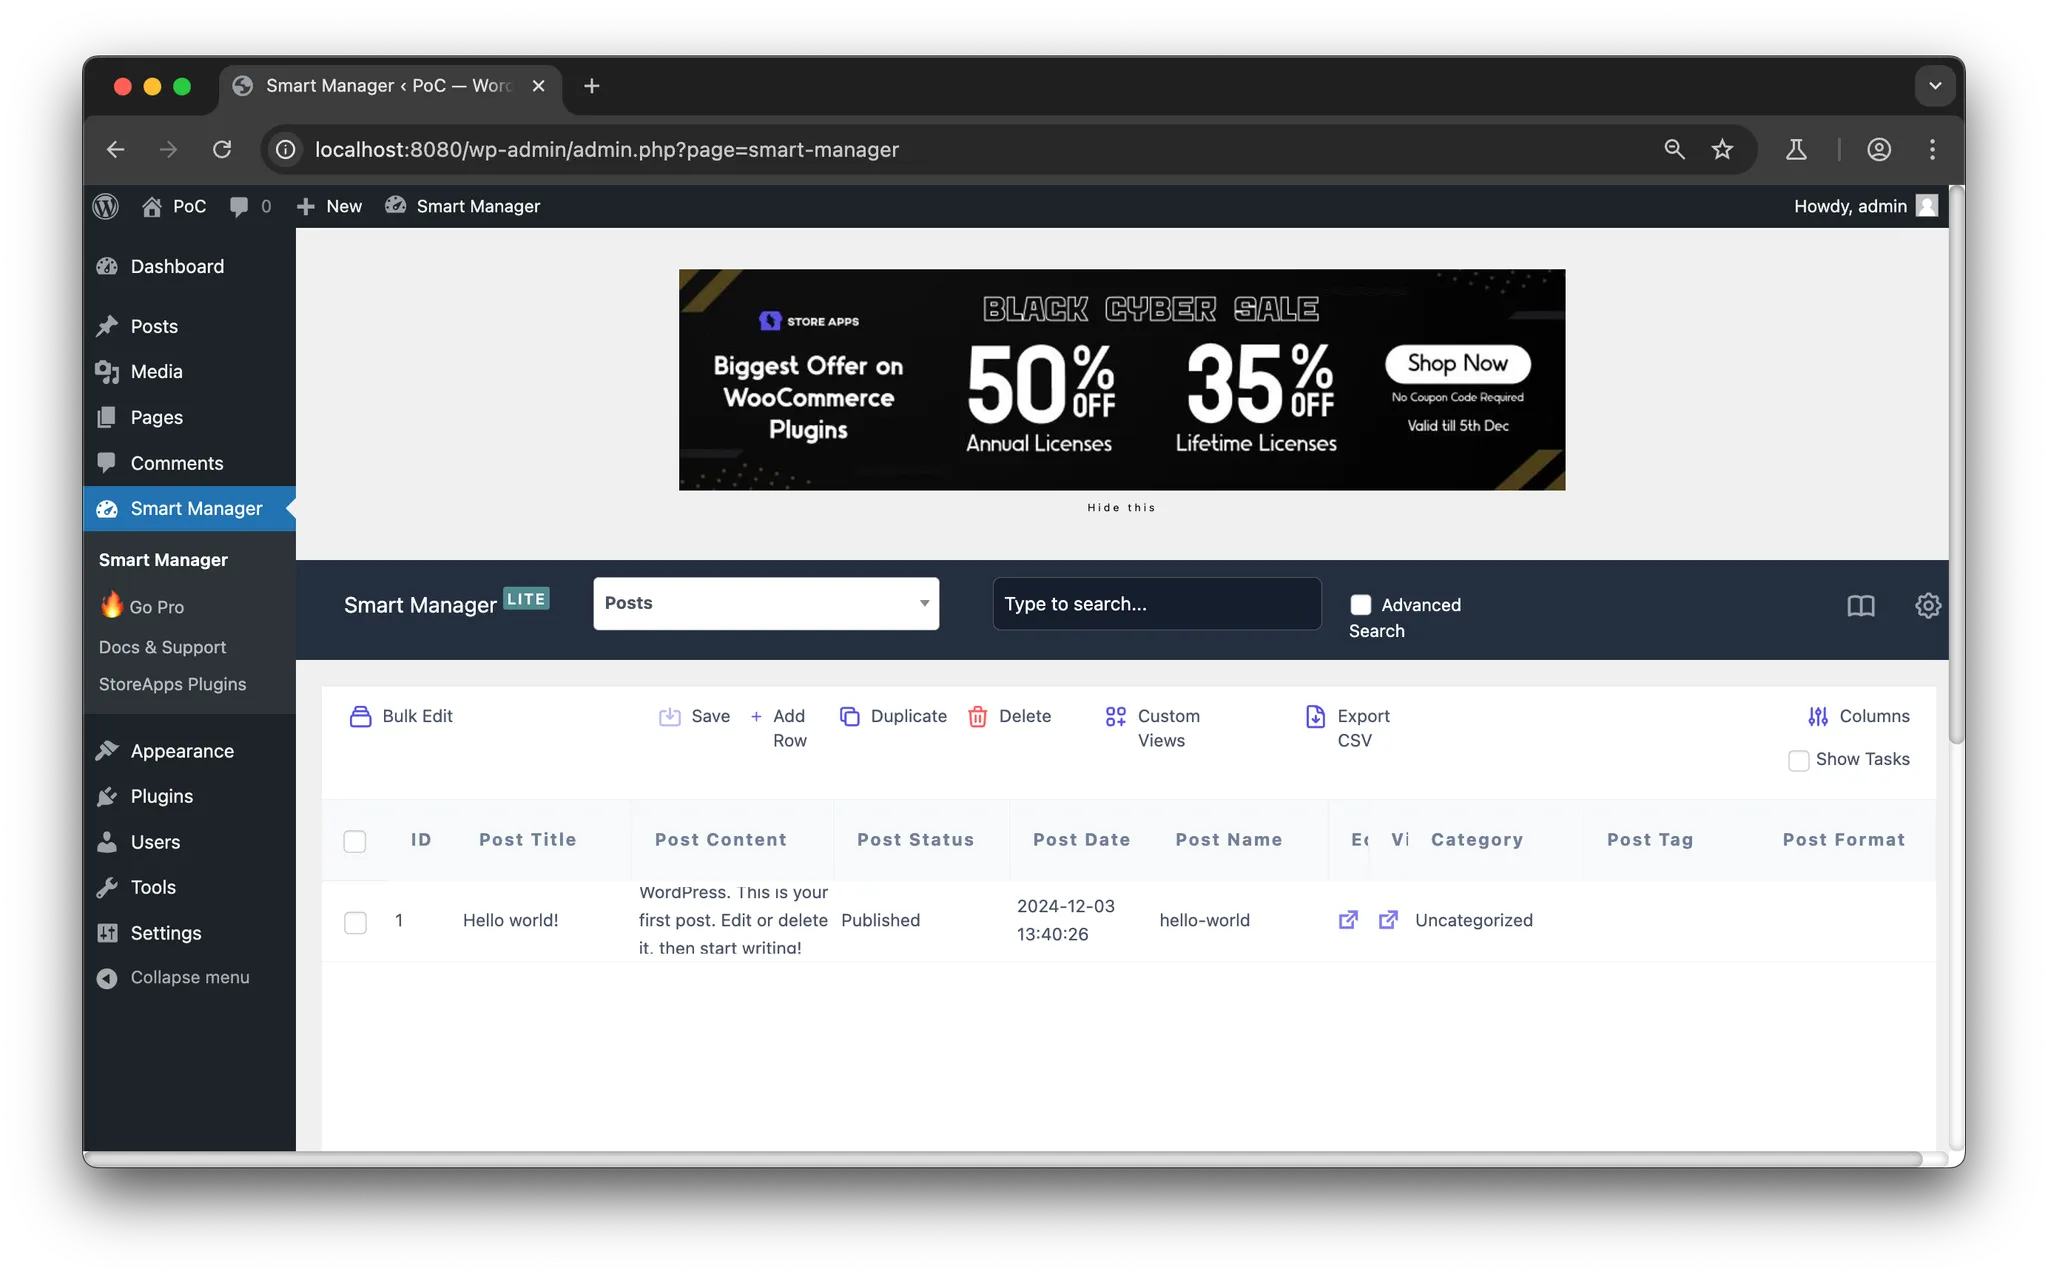The width and height of the screenshot is (2048, 1277).
Task: Open Custom Views via its grid icon
Action: click(x=1115, y=716)
